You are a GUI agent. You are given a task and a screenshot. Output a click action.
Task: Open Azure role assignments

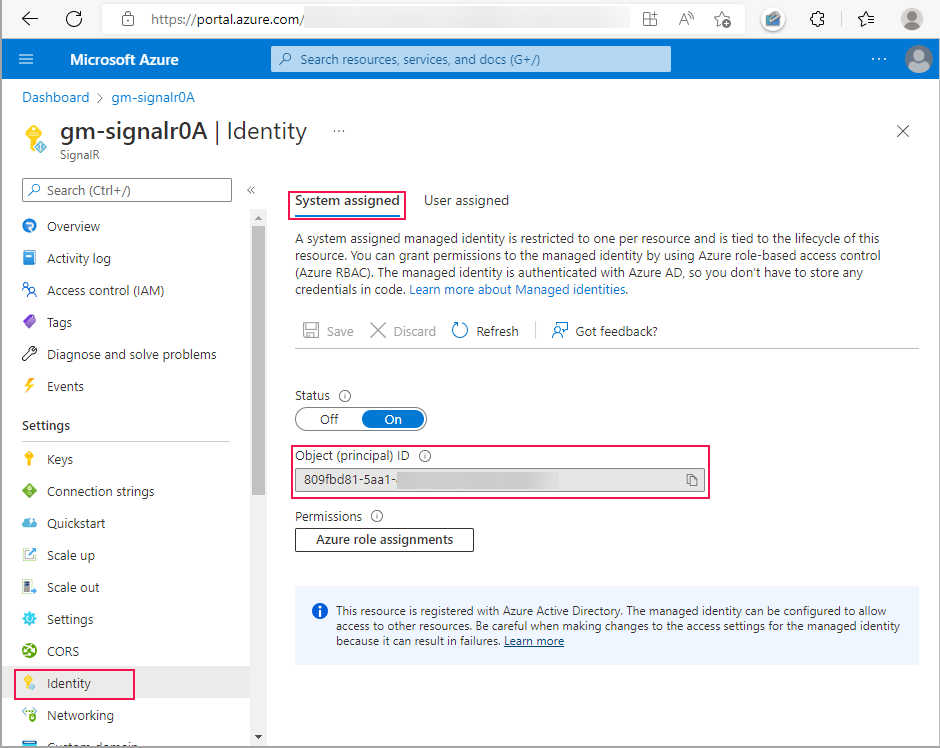pos(384,539)
